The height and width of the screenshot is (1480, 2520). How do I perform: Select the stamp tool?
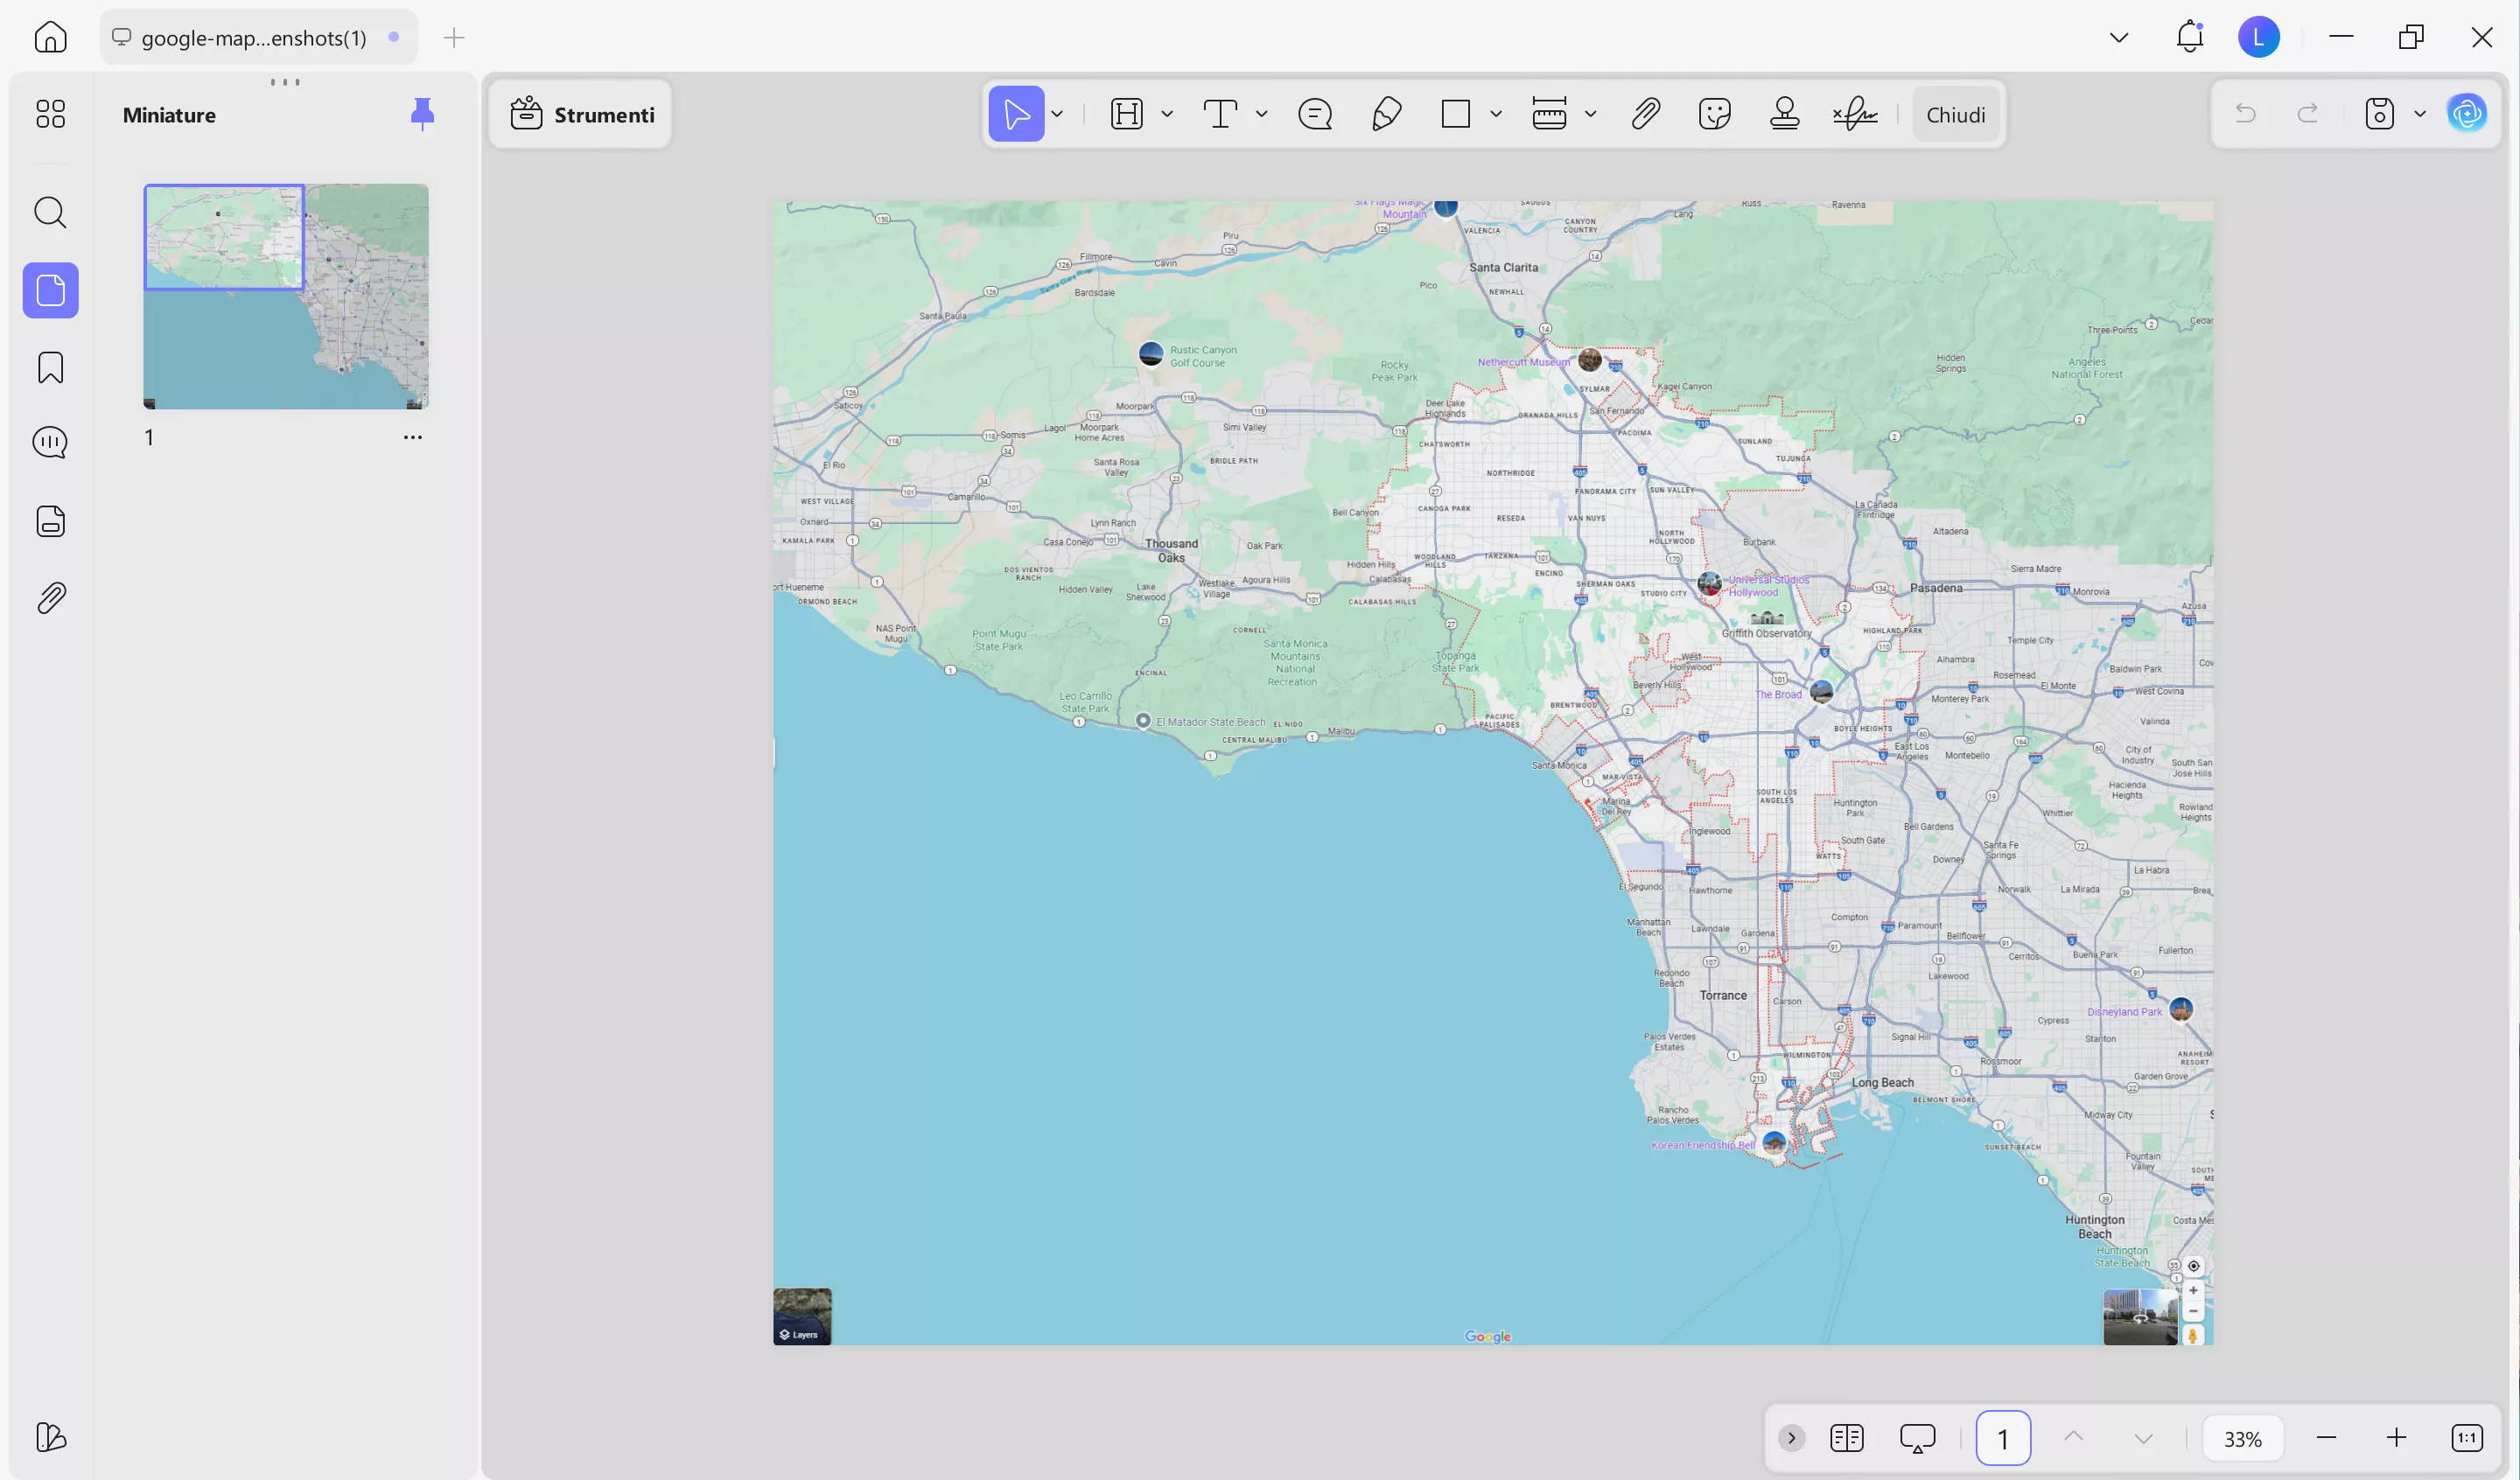[1784, 114]
